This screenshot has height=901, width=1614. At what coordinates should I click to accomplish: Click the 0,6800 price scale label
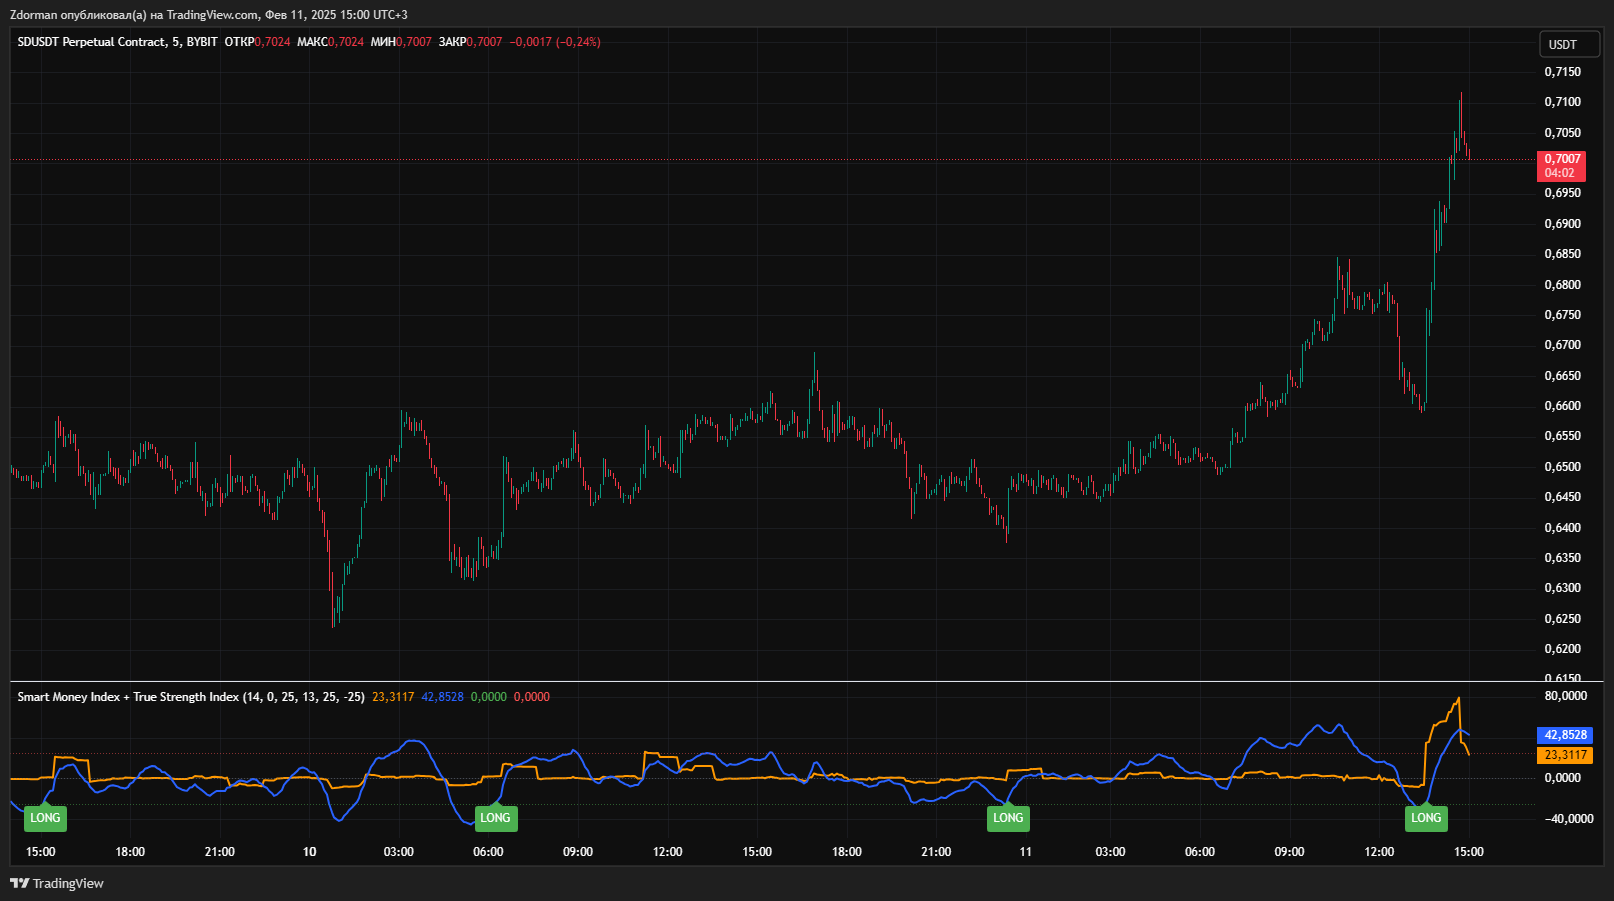pyautogui.click(x=1563, y=285)
